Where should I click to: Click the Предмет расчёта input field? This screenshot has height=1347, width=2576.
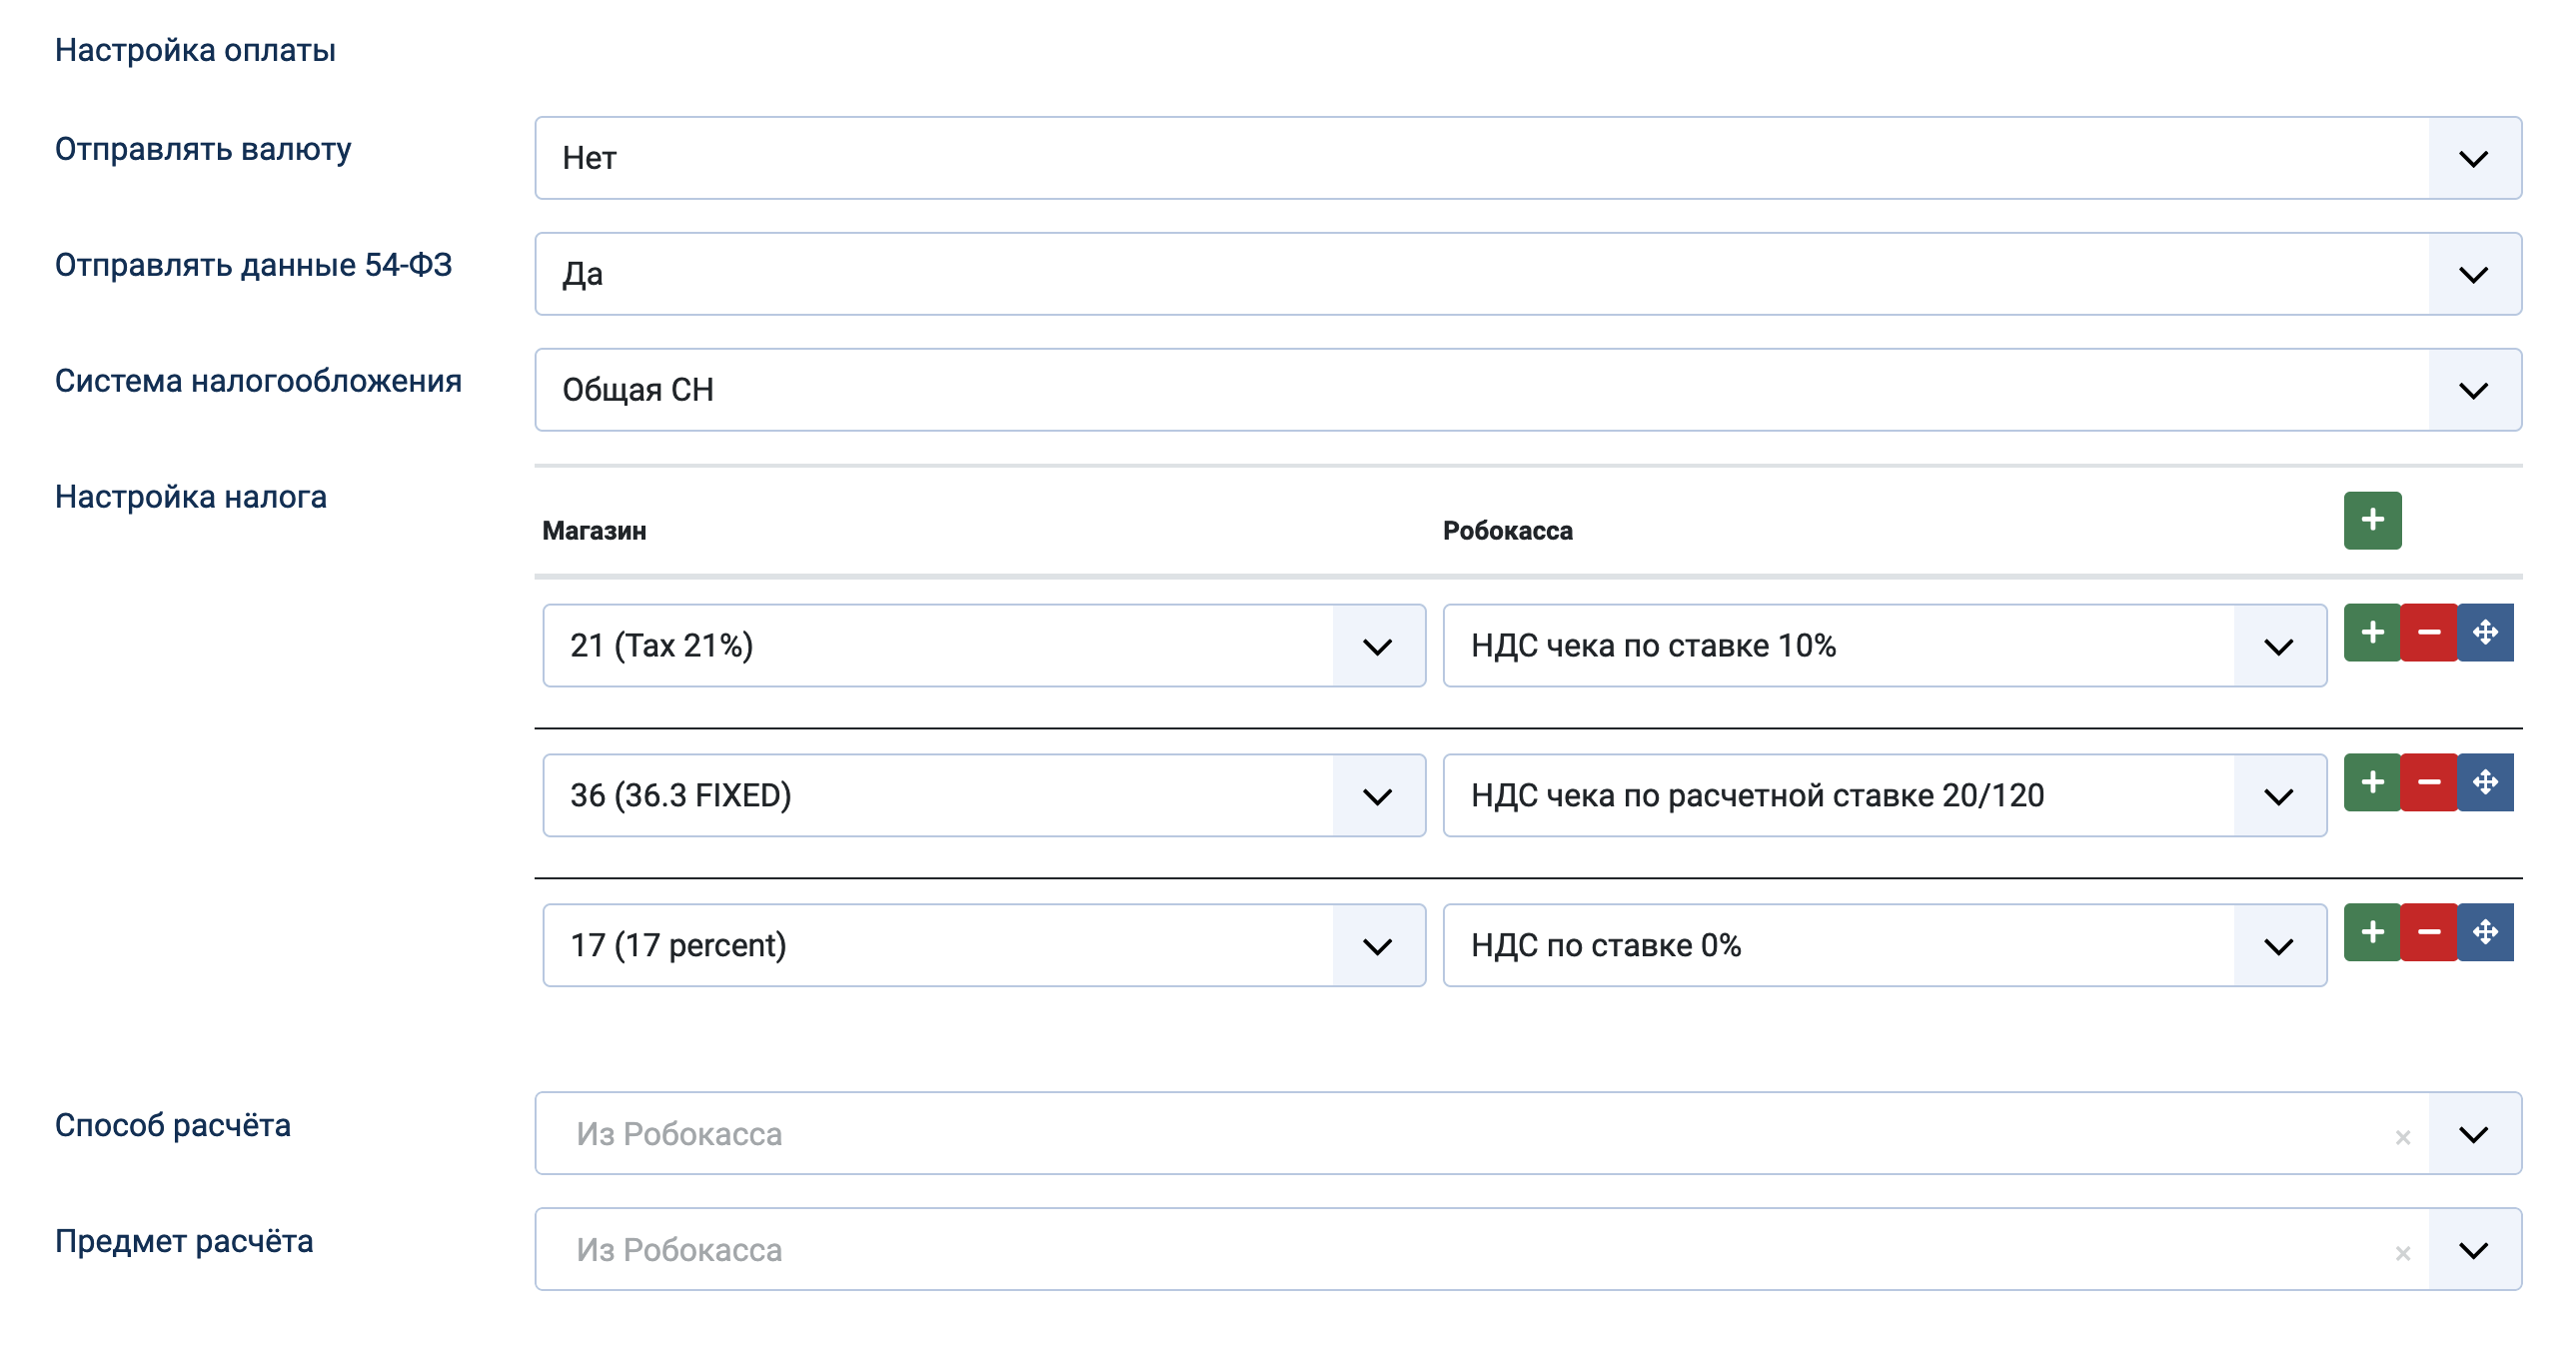pos(1400,1250)
